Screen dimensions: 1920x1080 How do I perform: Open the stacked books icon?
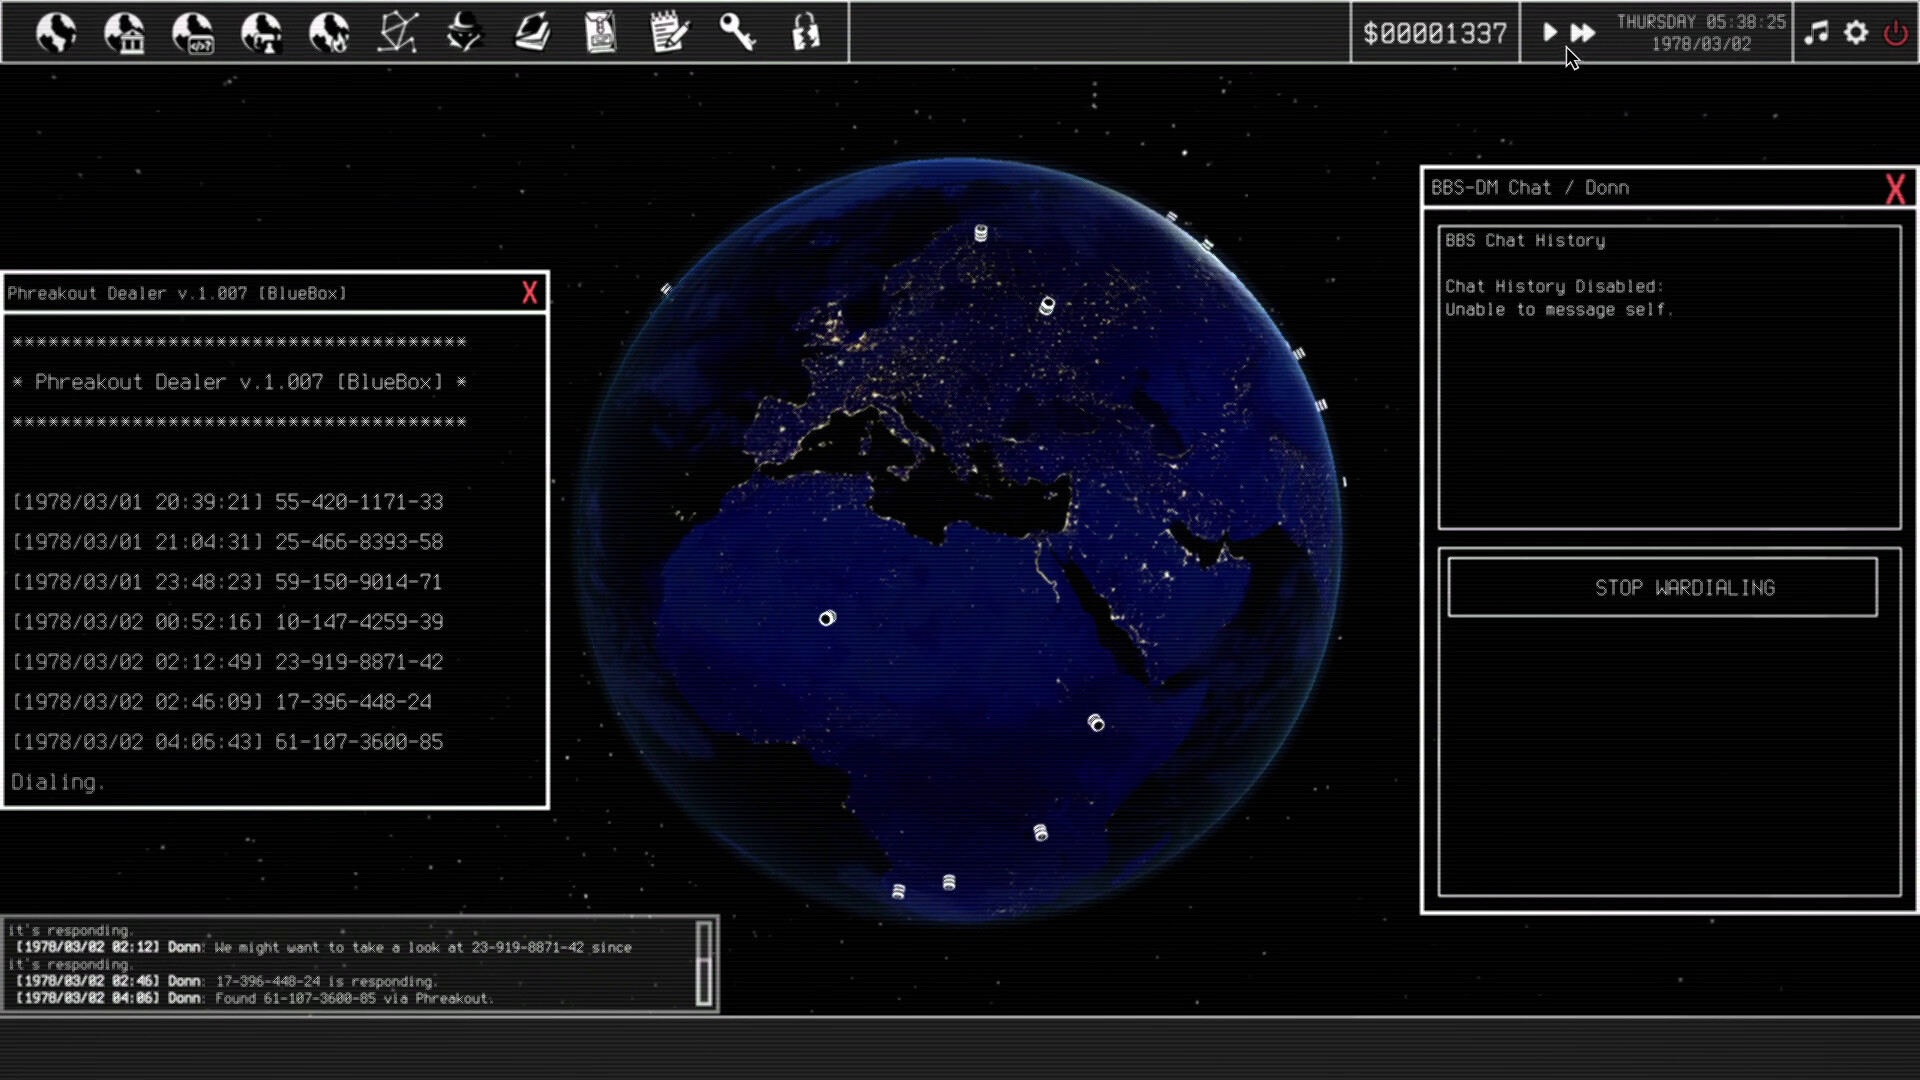click(x=533, y=33)
